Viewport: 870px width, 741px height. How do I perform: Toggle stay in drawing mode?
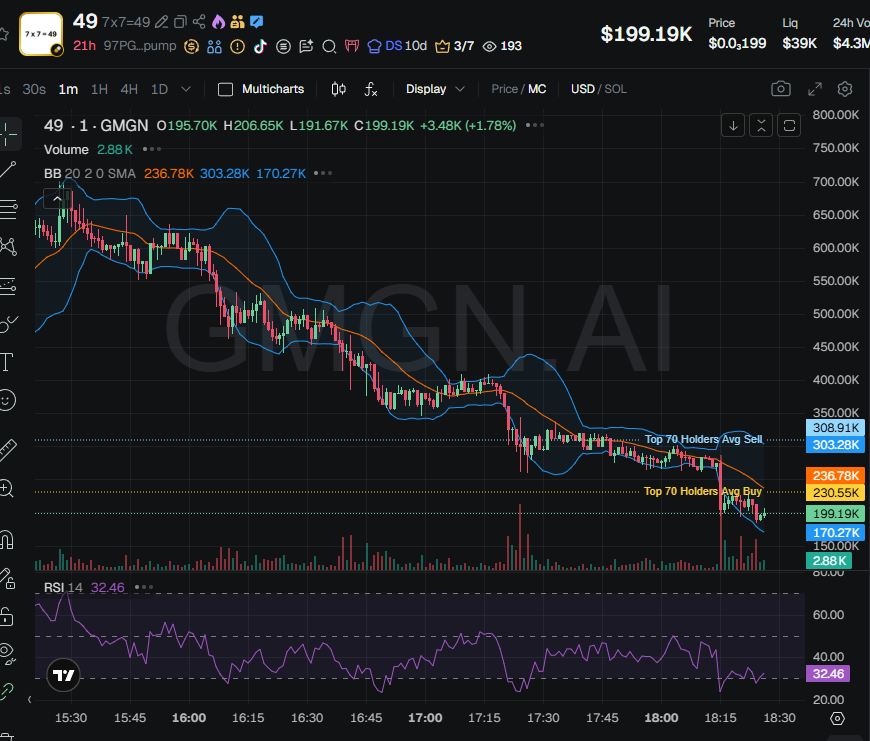click(x=7, y=578)
